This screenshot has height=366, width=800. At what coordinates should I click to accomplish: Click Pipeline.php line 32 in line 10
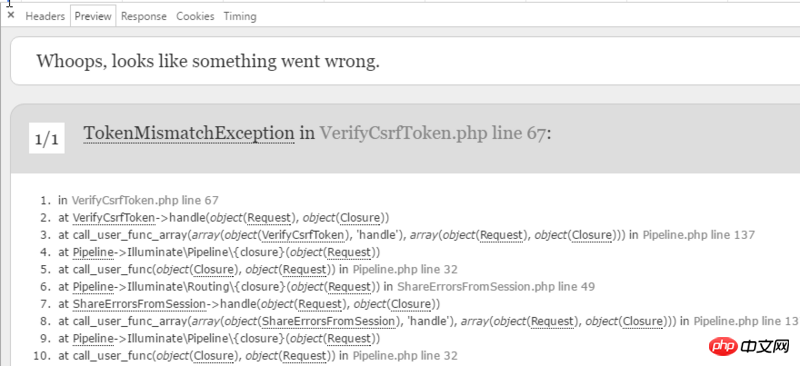click(x=405, y=356)
